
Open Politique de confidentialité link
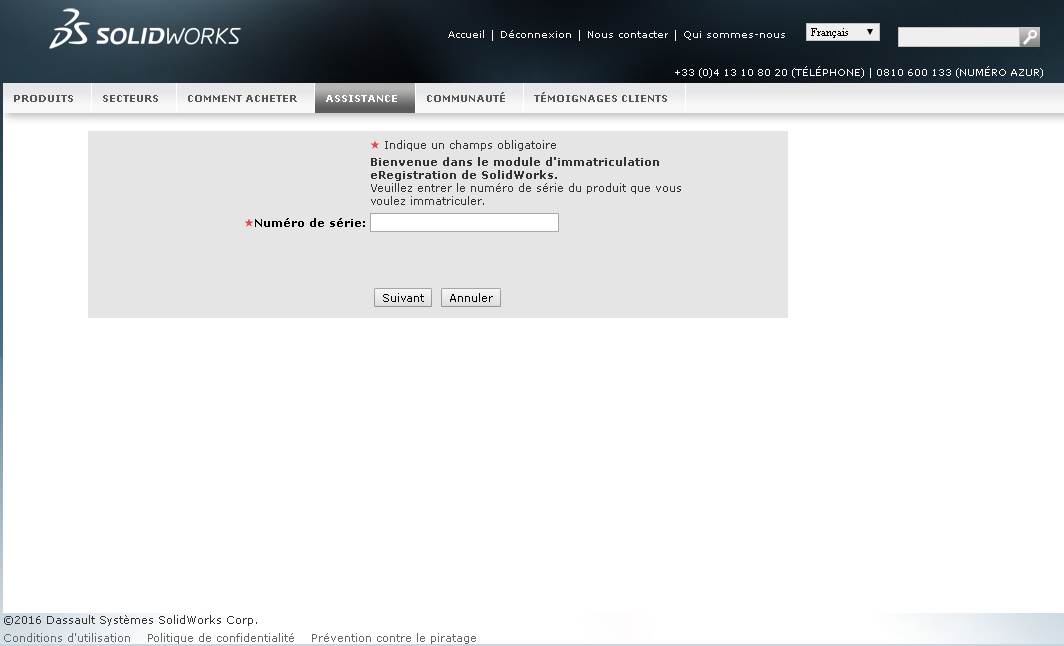click(x=220, y=638)
